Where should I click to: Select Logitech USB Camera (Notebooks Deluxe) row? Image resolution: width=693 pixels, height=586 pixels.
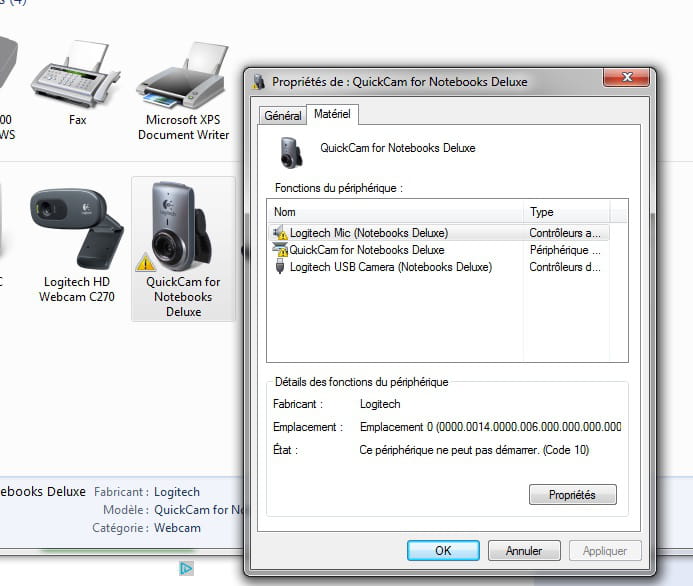438,267
